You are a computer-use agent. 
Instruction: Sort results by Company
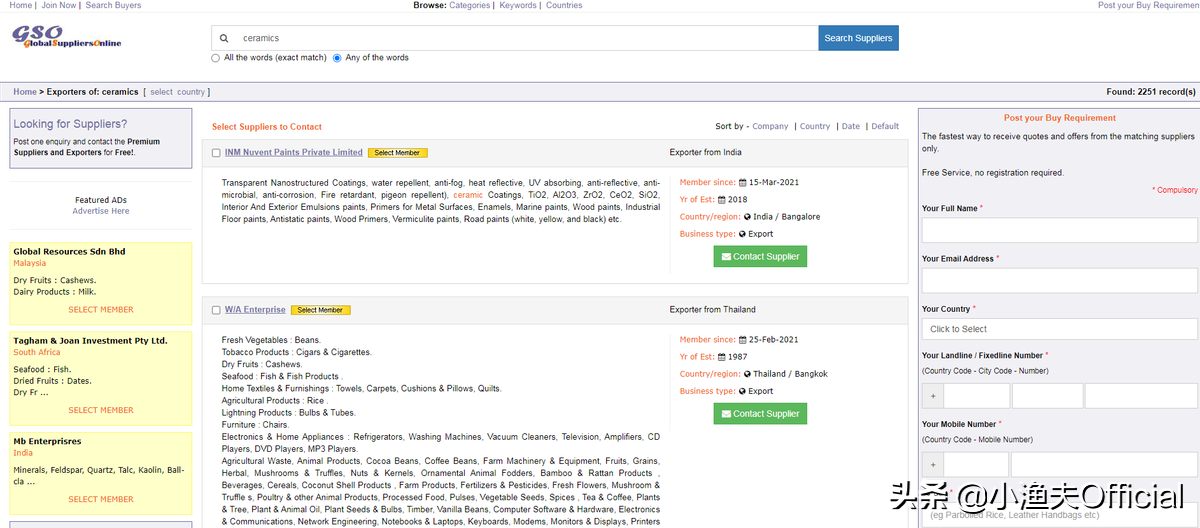(770, 127)
